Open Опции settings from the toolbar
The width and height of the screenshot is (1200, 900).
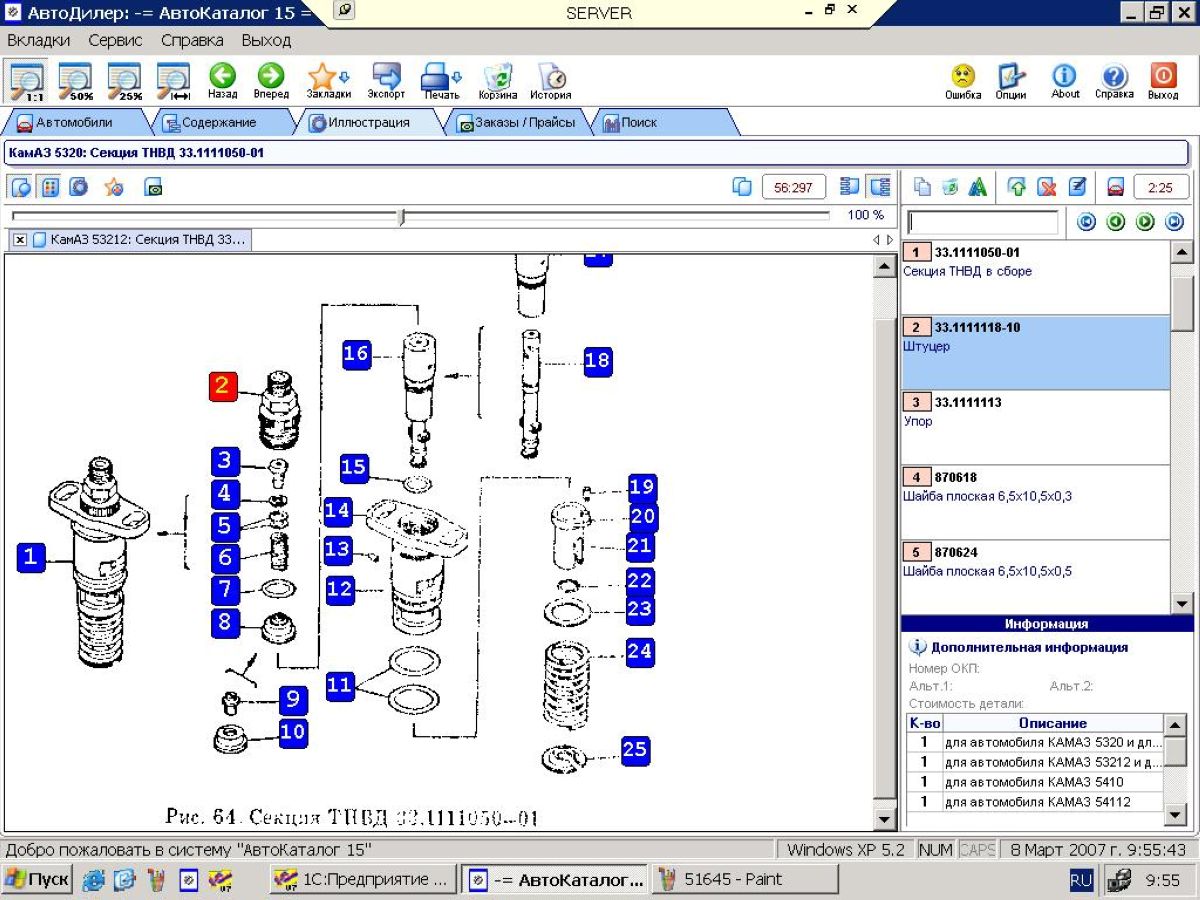[1011, 81]
